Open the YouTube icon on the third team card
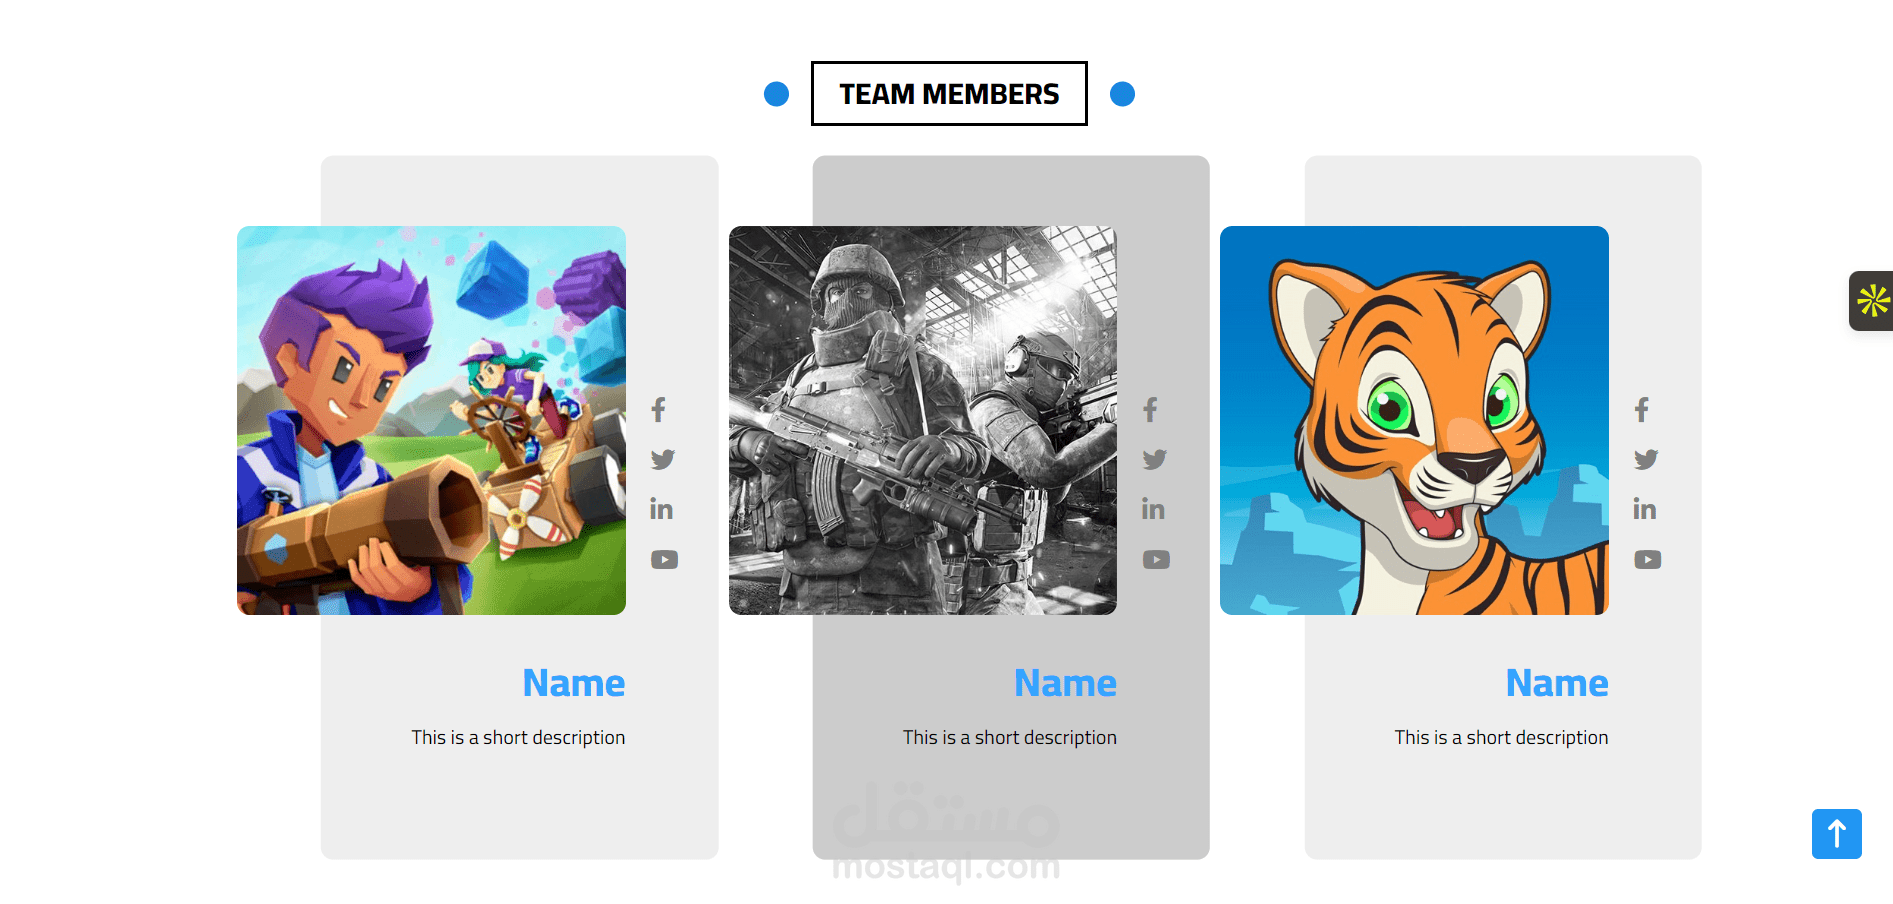Image resolution: width=1893 pixels, height=904 pixels. pyautogui.click(x=1647, y=559)
